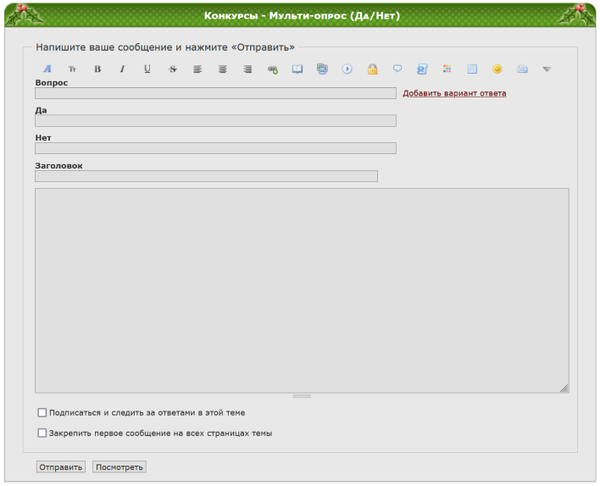
Task: Align text to the left
Action: click(197, 69)
